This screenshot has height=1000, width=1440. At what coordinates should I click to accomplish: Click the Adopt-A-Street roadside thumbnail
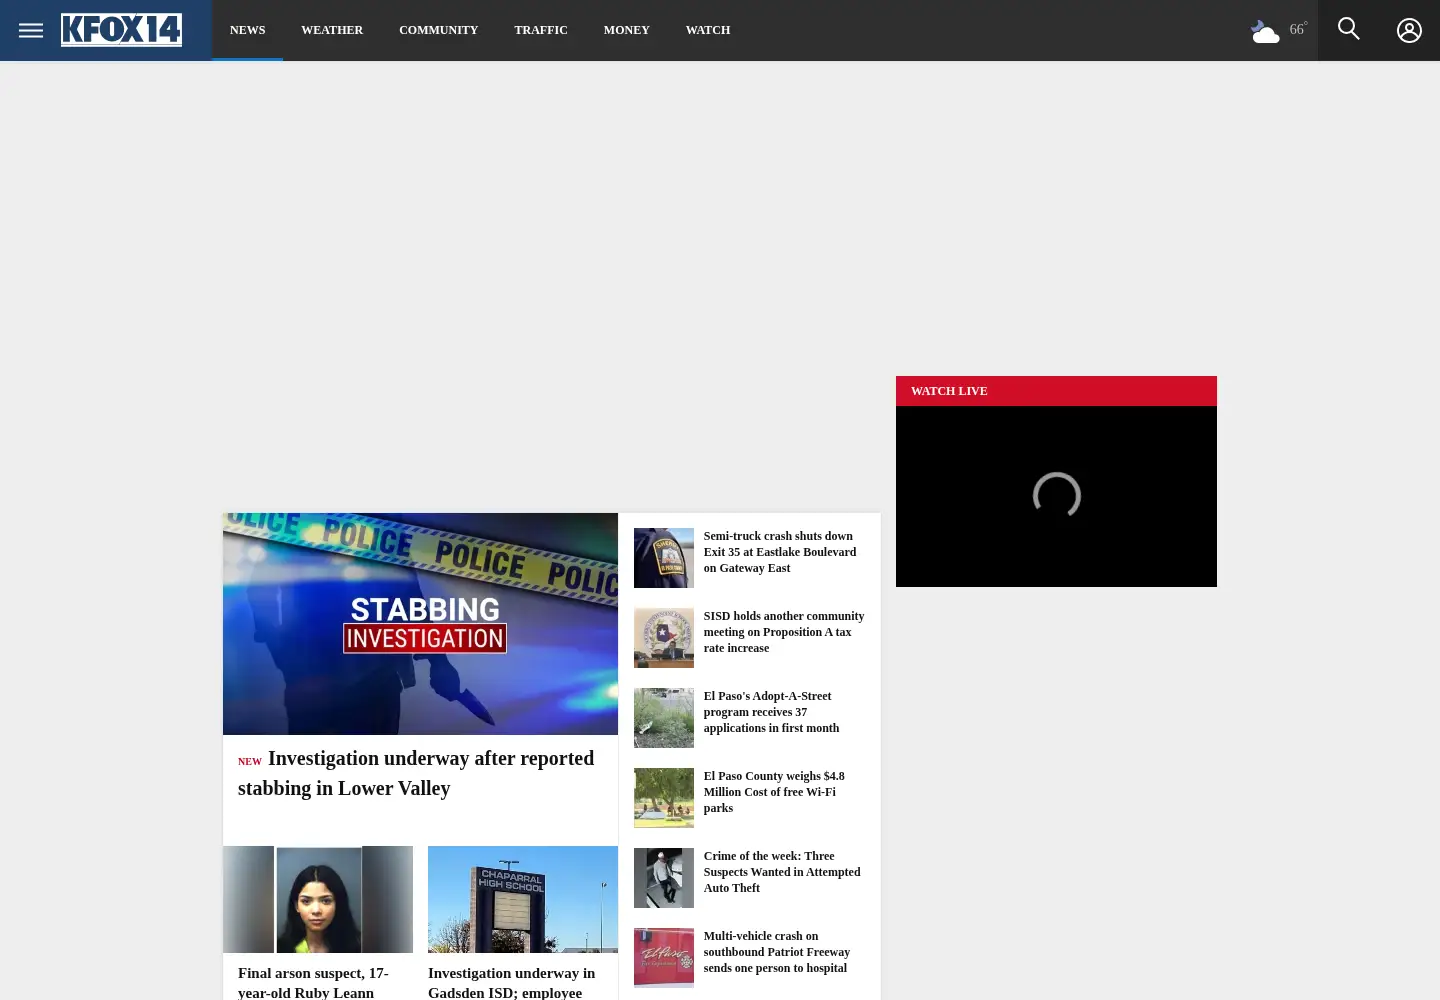click(x=664, y=718)
